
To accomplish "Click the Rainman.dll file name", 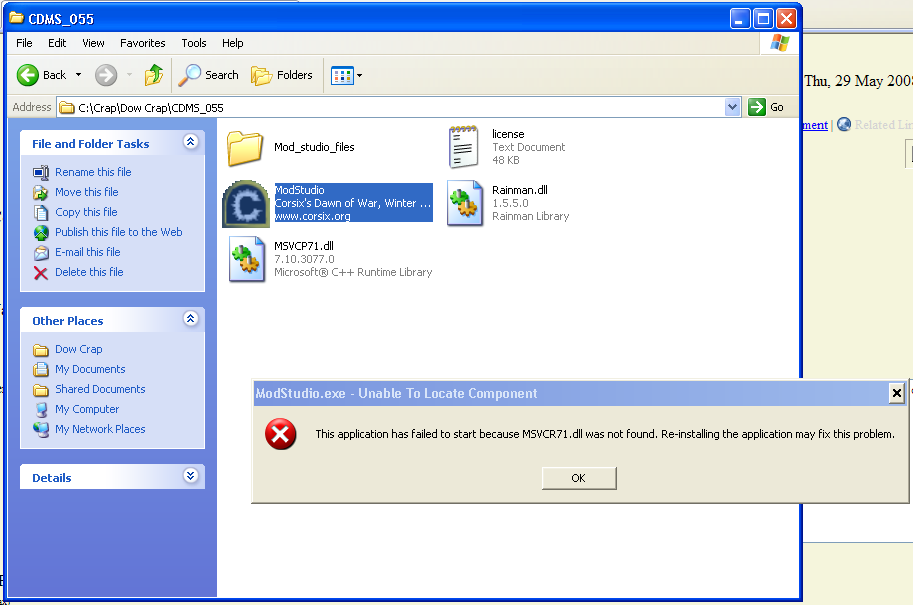I will pyautogui.click(x=520, y=190).
